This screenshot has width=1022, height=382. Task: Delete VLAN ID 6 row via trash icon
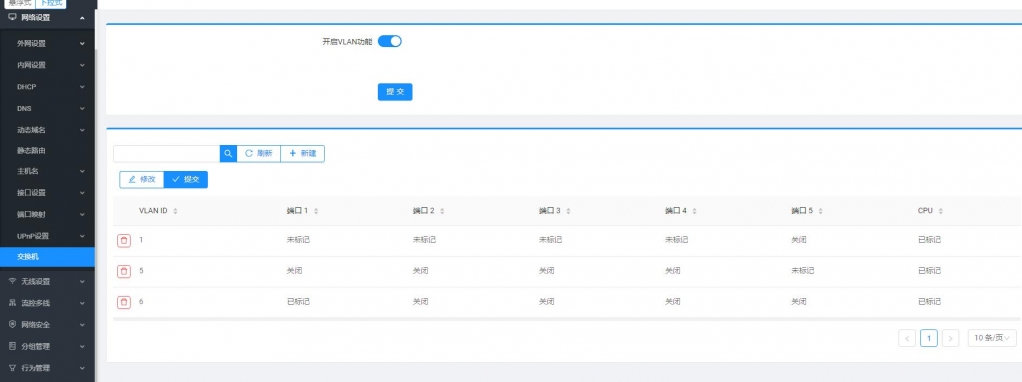124,302
